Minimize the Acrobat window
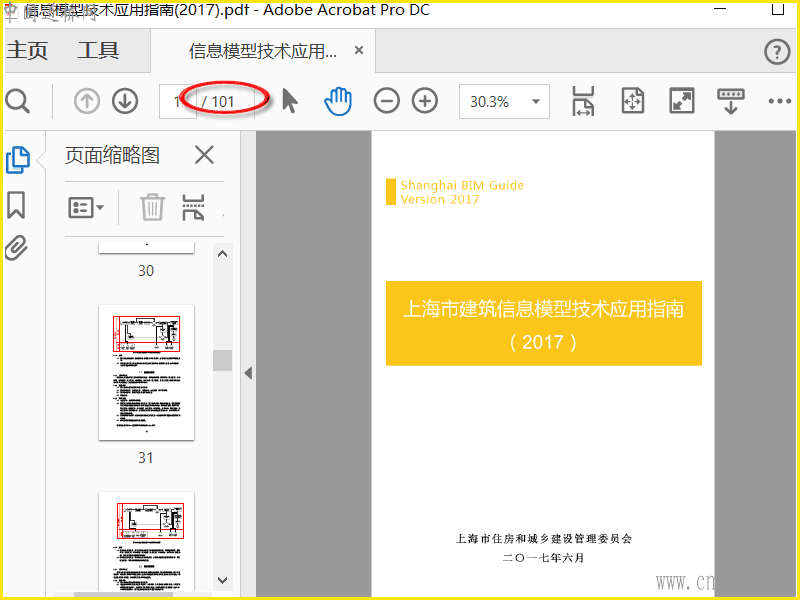This screenshot has width=800, height=600. (720, 9)
